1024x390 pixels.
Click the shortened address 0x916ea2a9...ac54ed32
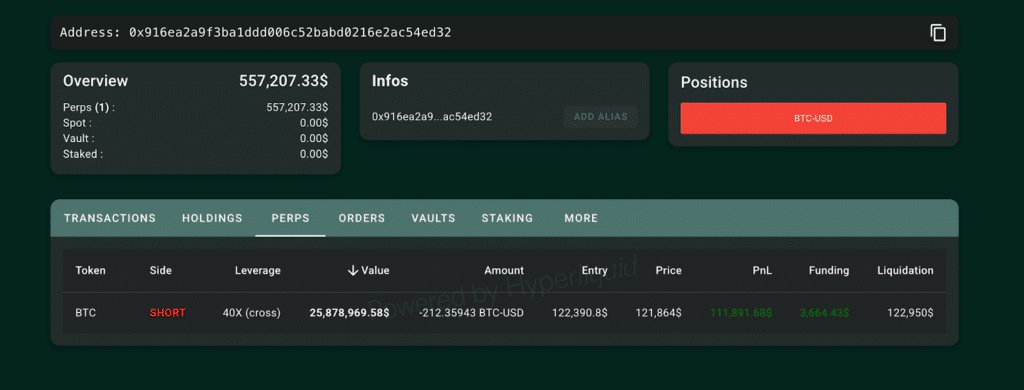[x=432, y=117]
